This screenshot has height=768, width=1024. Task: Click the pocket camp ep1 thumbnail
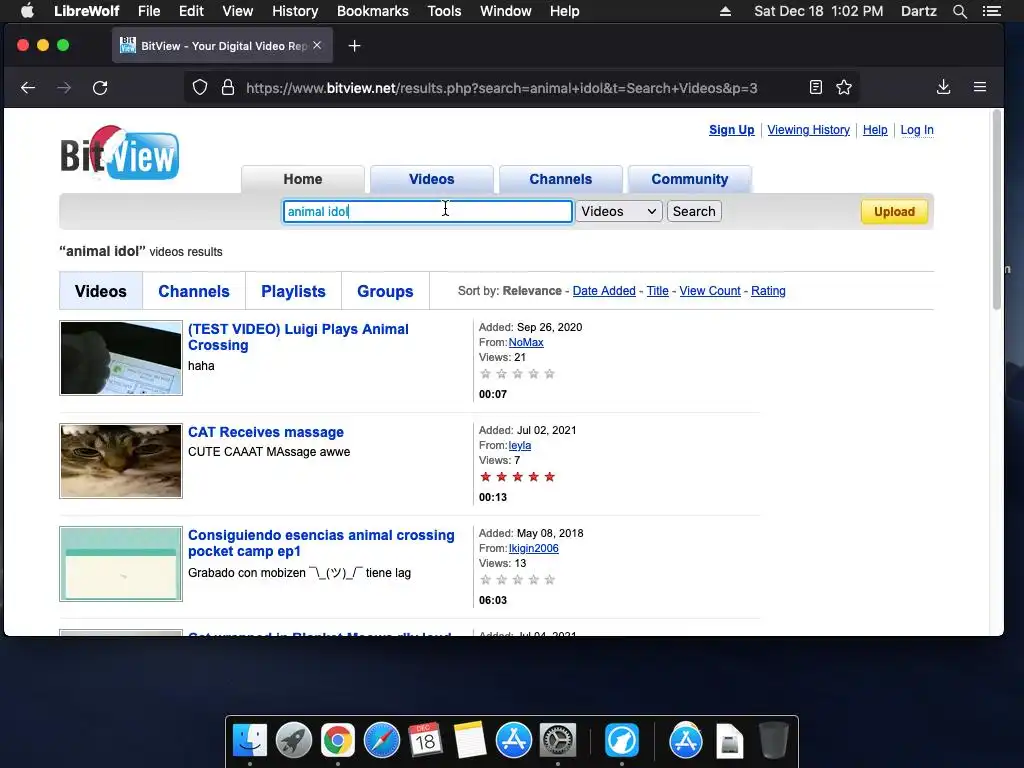pos(121,564)
